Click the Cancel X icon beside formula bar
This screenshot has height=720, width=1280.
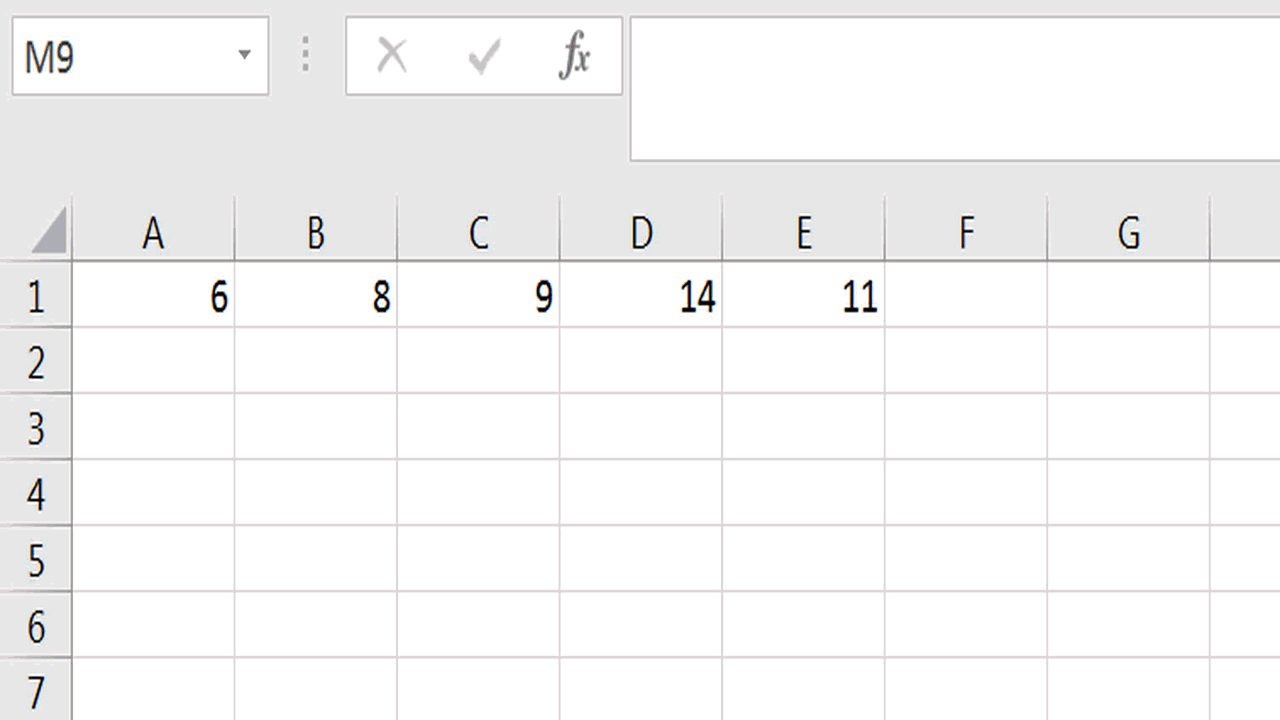coord(391,55)
